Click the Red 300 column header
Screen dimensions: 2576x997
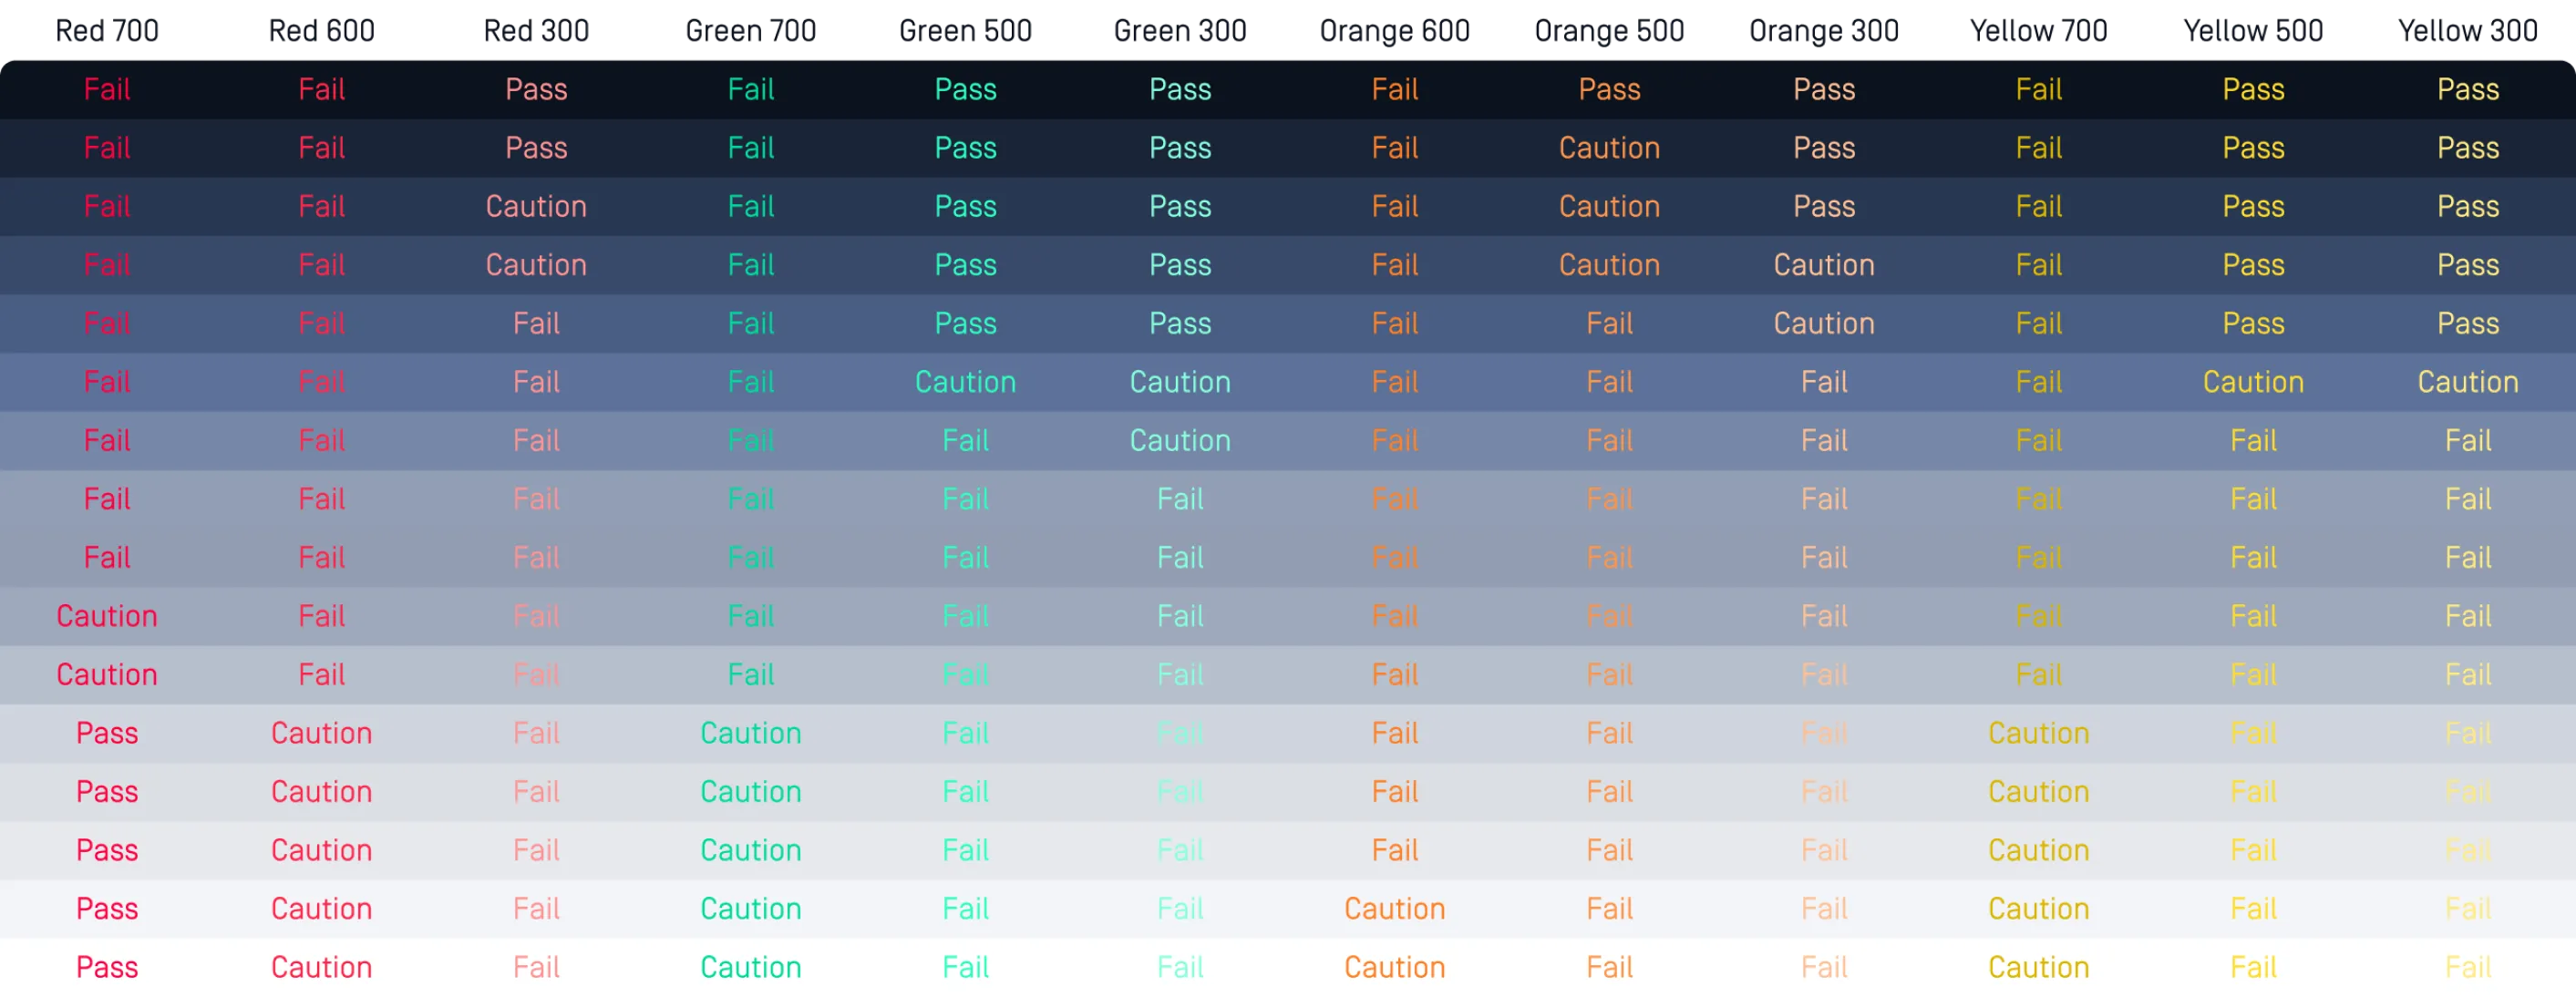click(x=536, y=31)
